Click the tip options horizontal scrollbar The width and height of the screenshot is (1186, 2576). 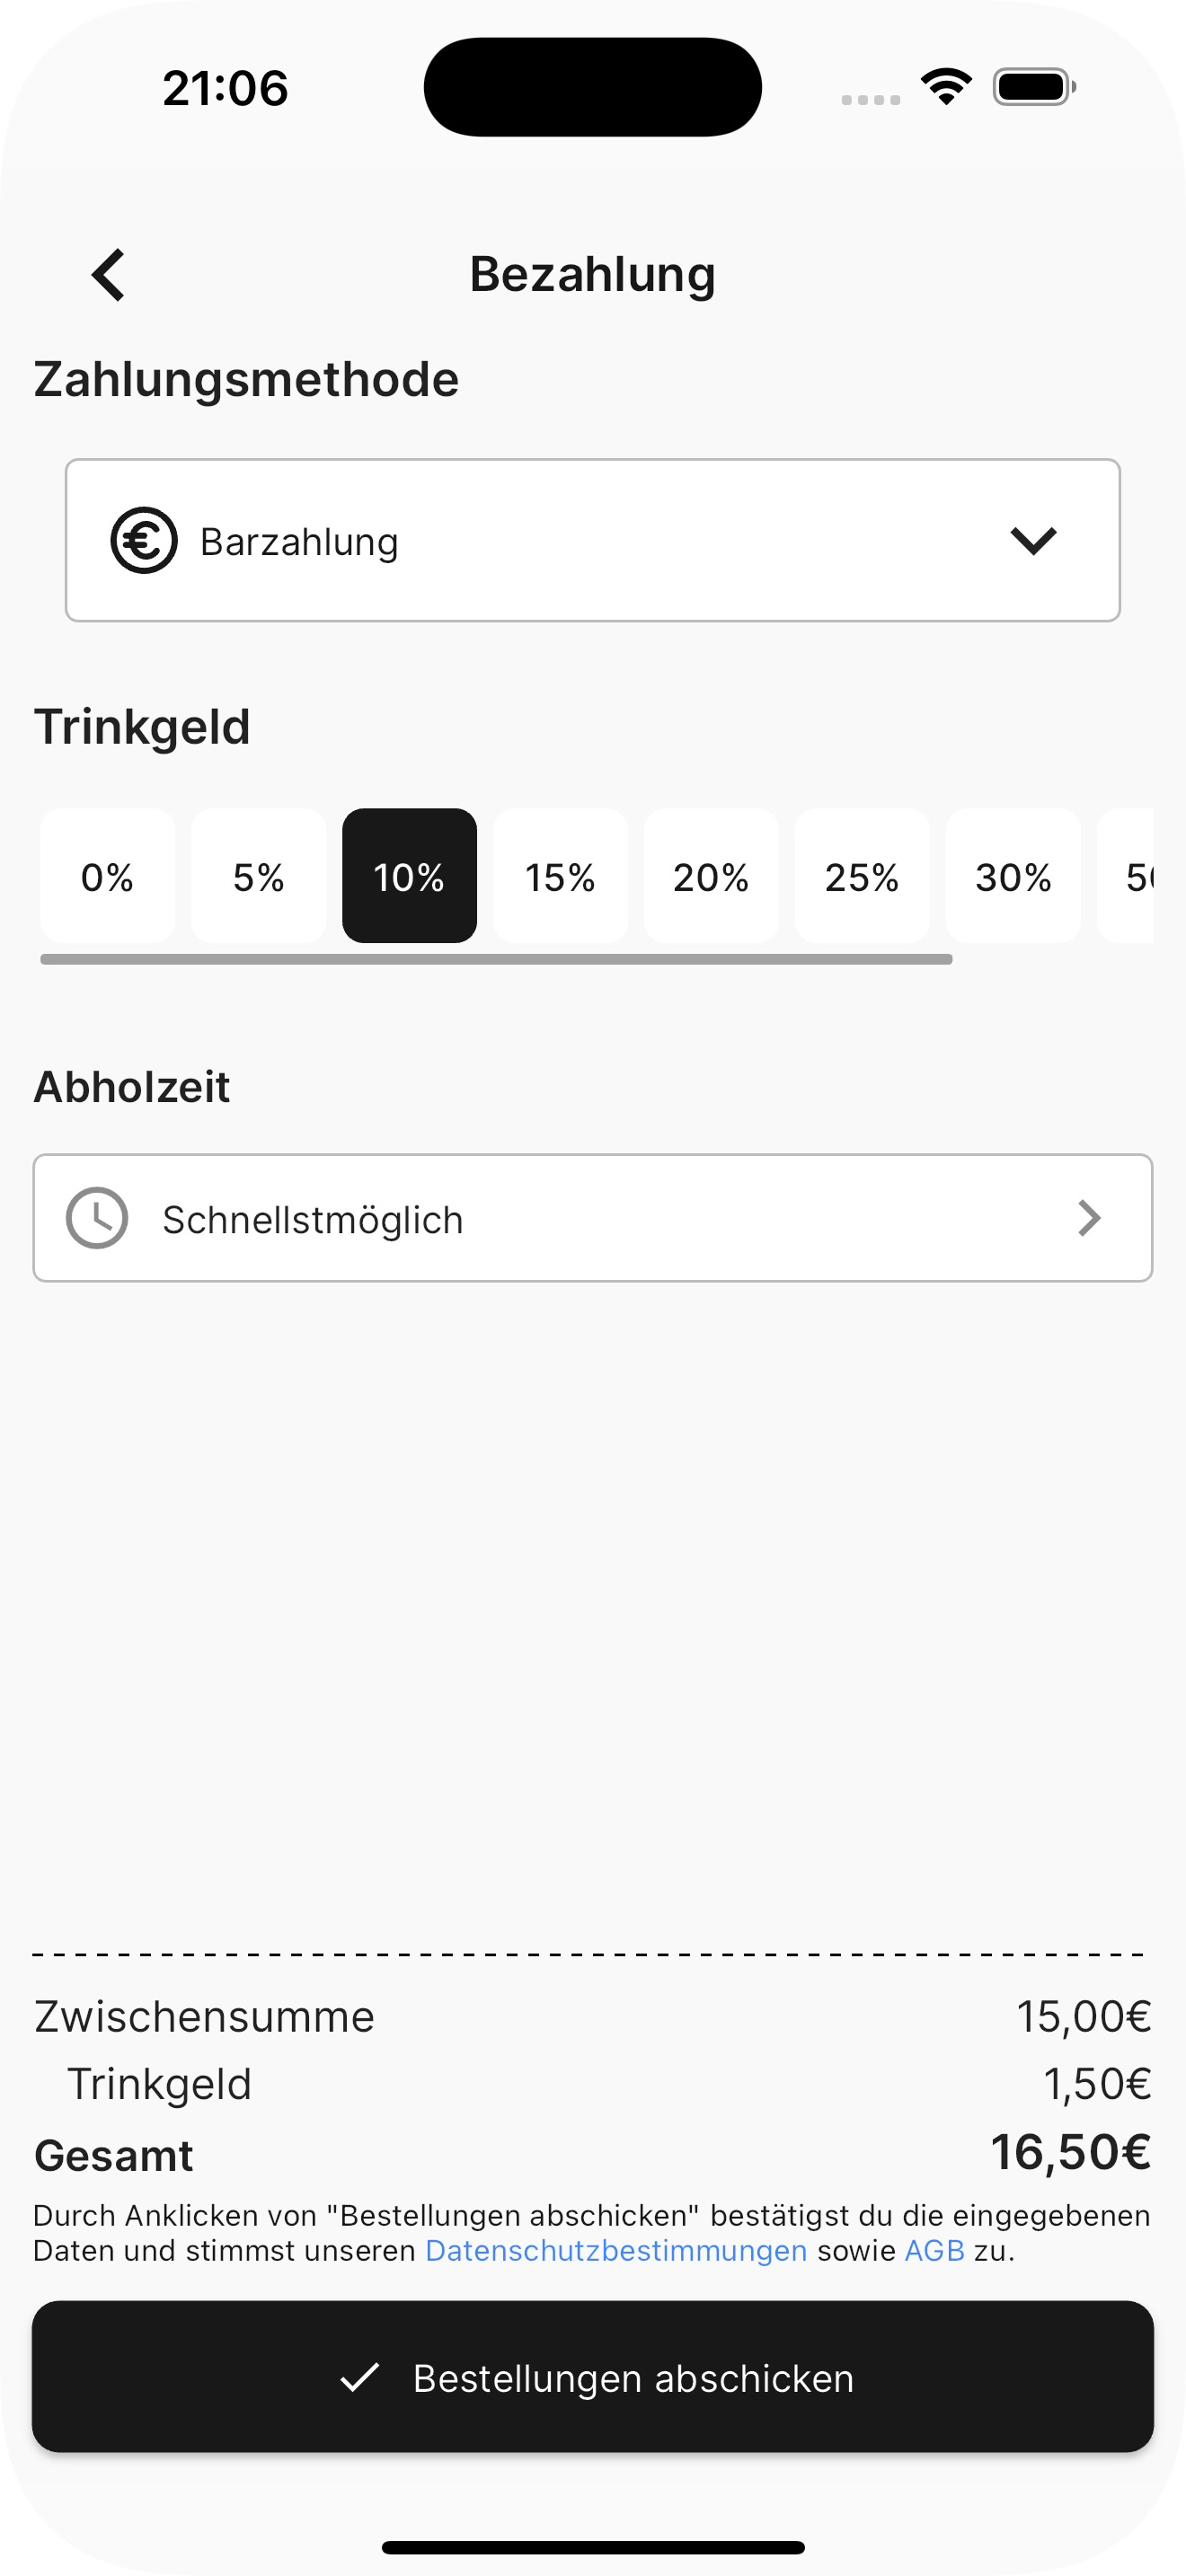pyautogui.click(x=496, y=959)
